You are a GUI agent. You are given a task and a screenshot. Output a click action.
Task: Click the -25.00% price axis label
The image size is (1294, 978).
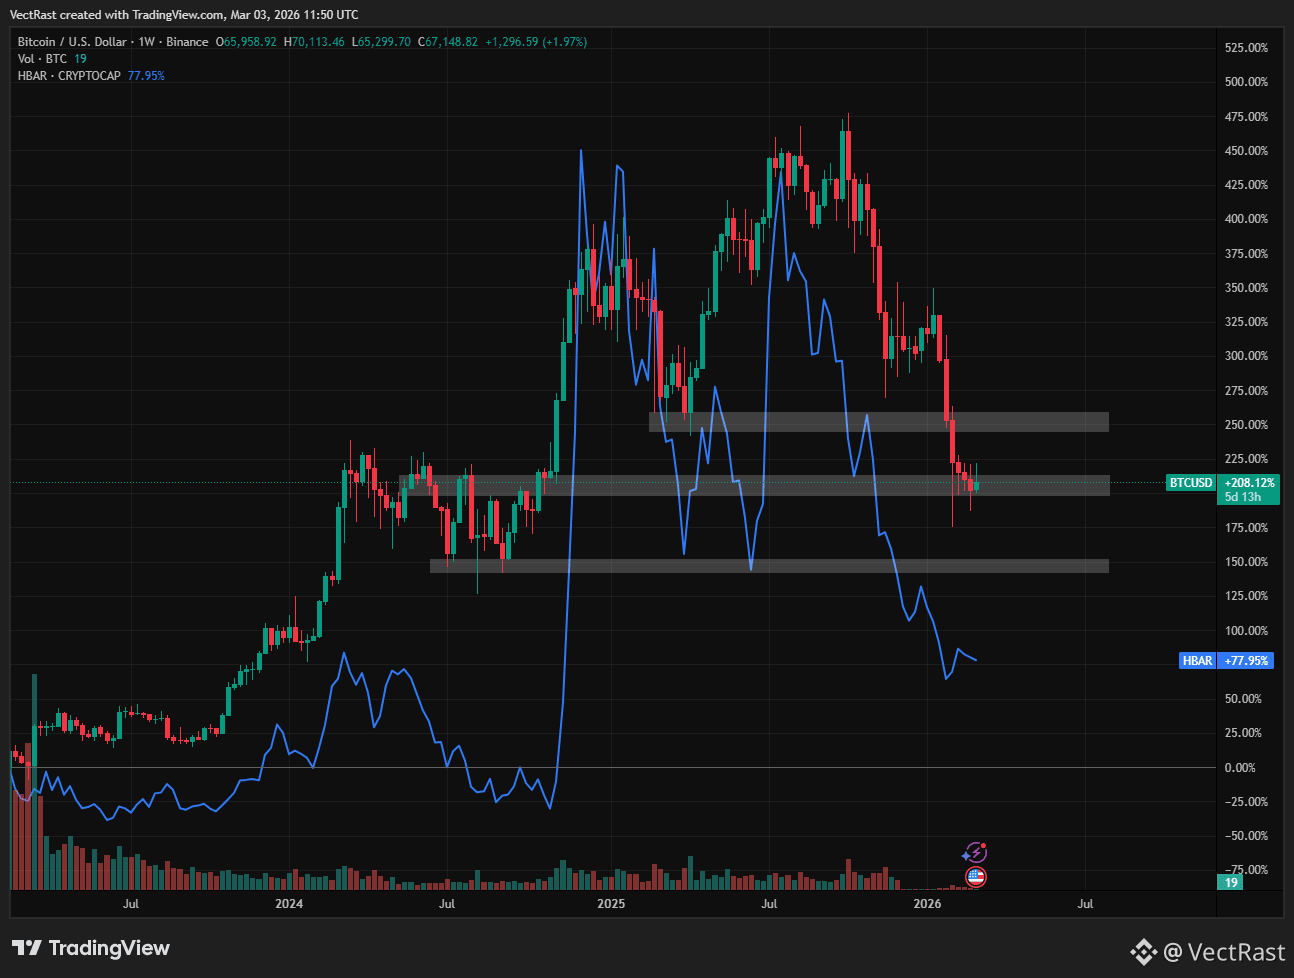(x=1246, y=802)
